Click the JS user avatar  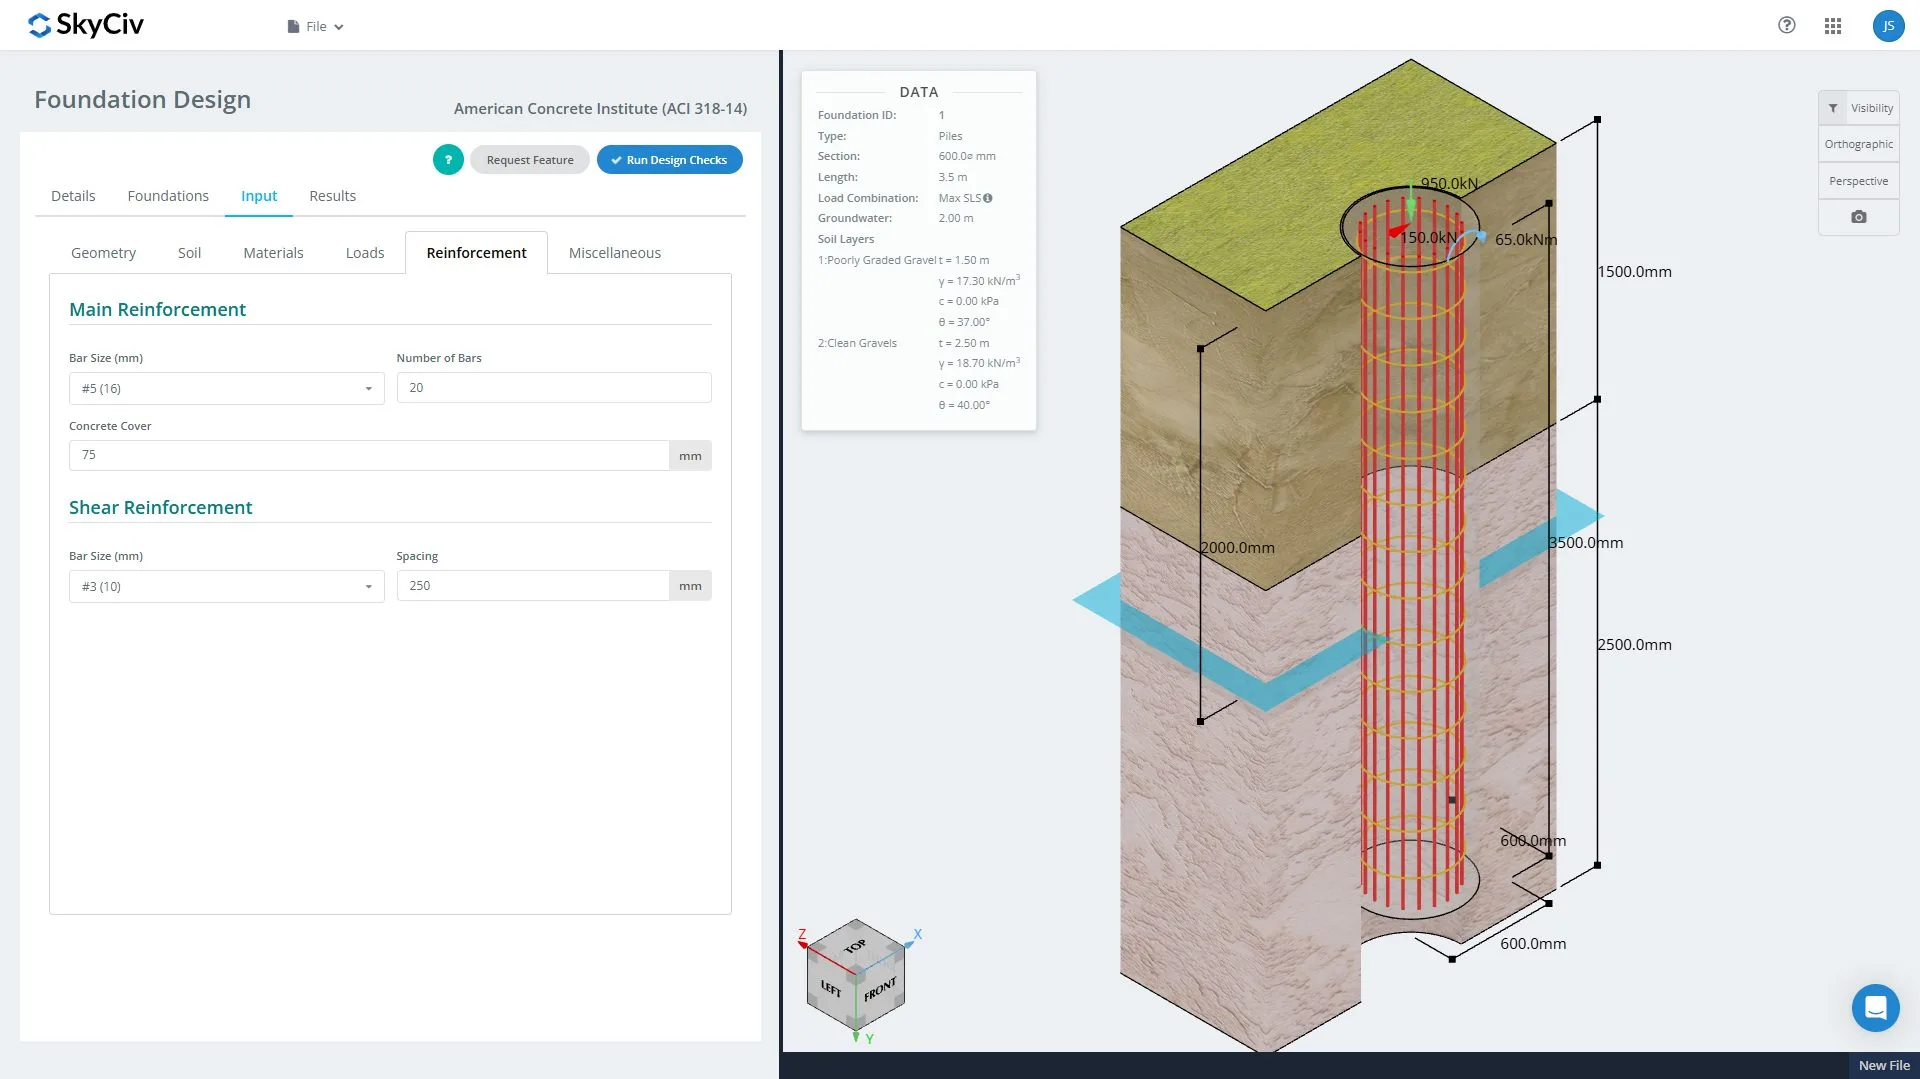tap(1887, 26)
